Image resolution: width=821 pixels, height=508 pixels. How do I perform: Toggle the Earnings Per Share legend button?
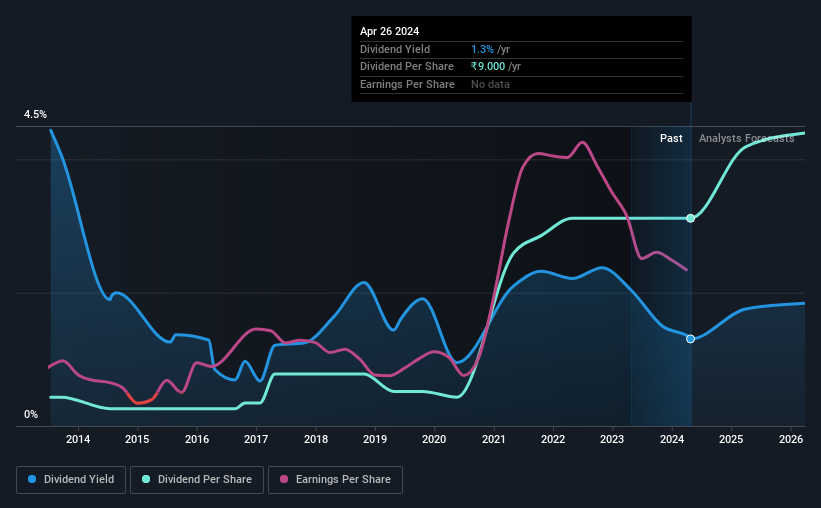[335, 480]
